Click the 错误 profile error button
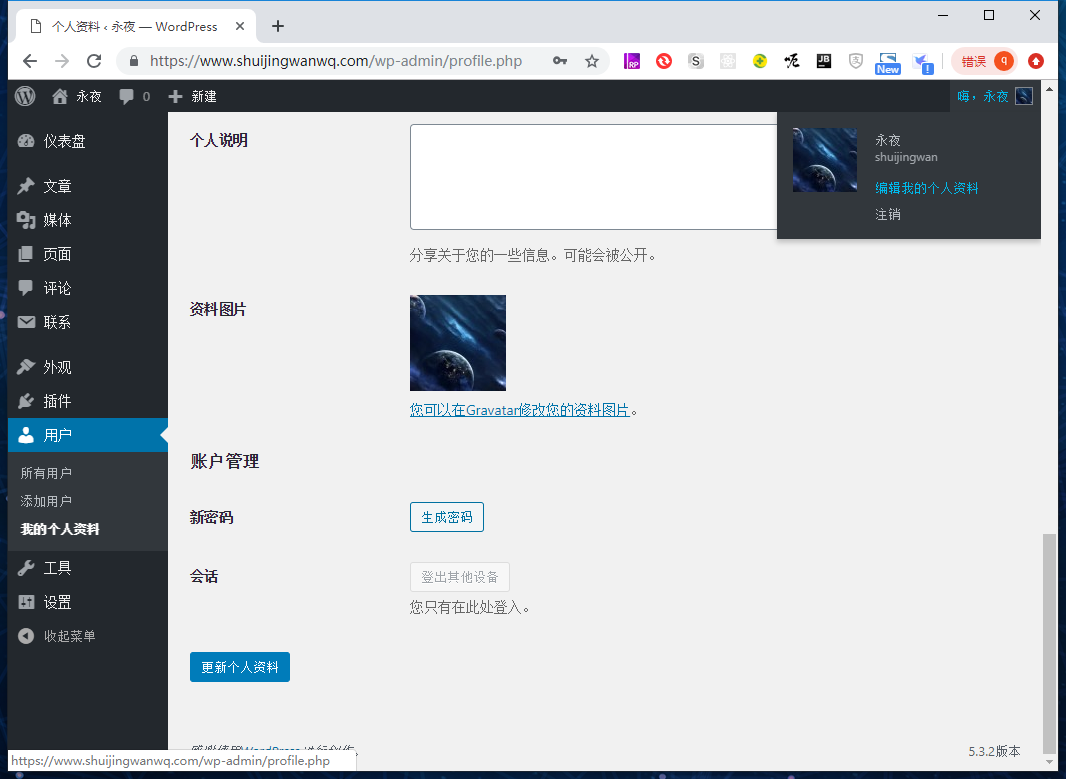This screenshot has width=1066, height=779. [984, 61]
